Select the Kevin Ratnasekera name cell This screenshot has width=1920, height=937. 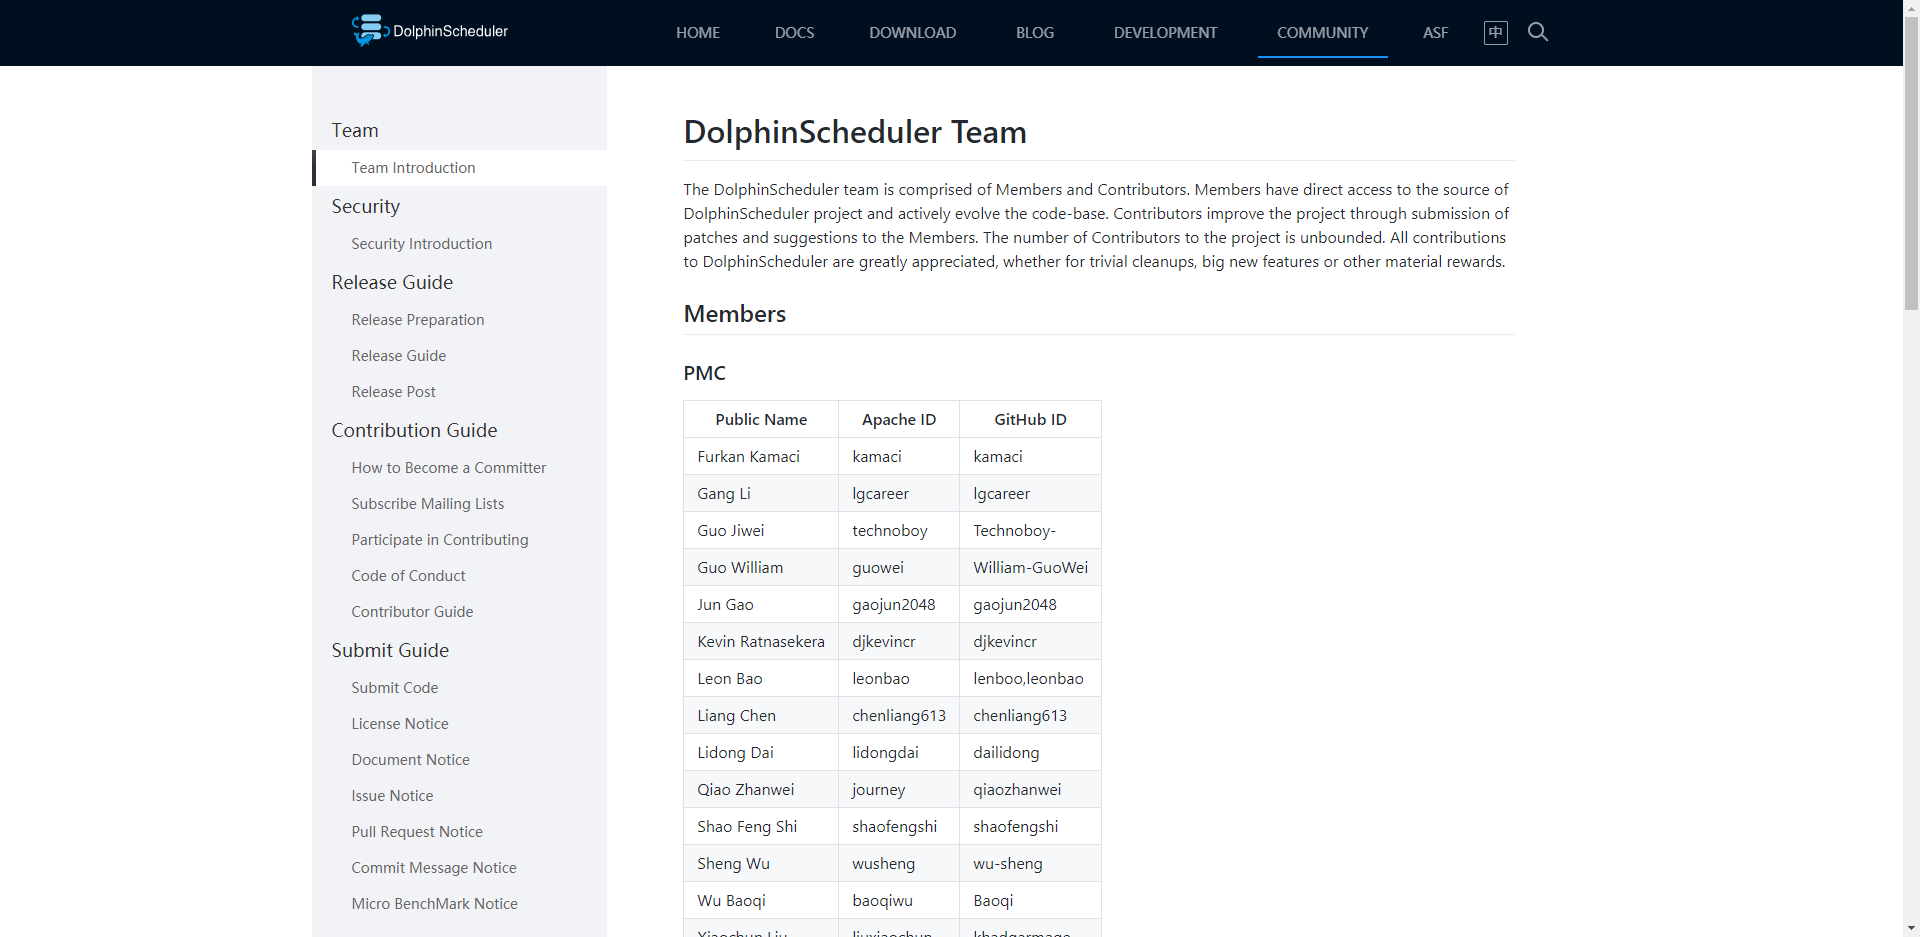click(761, 642)
